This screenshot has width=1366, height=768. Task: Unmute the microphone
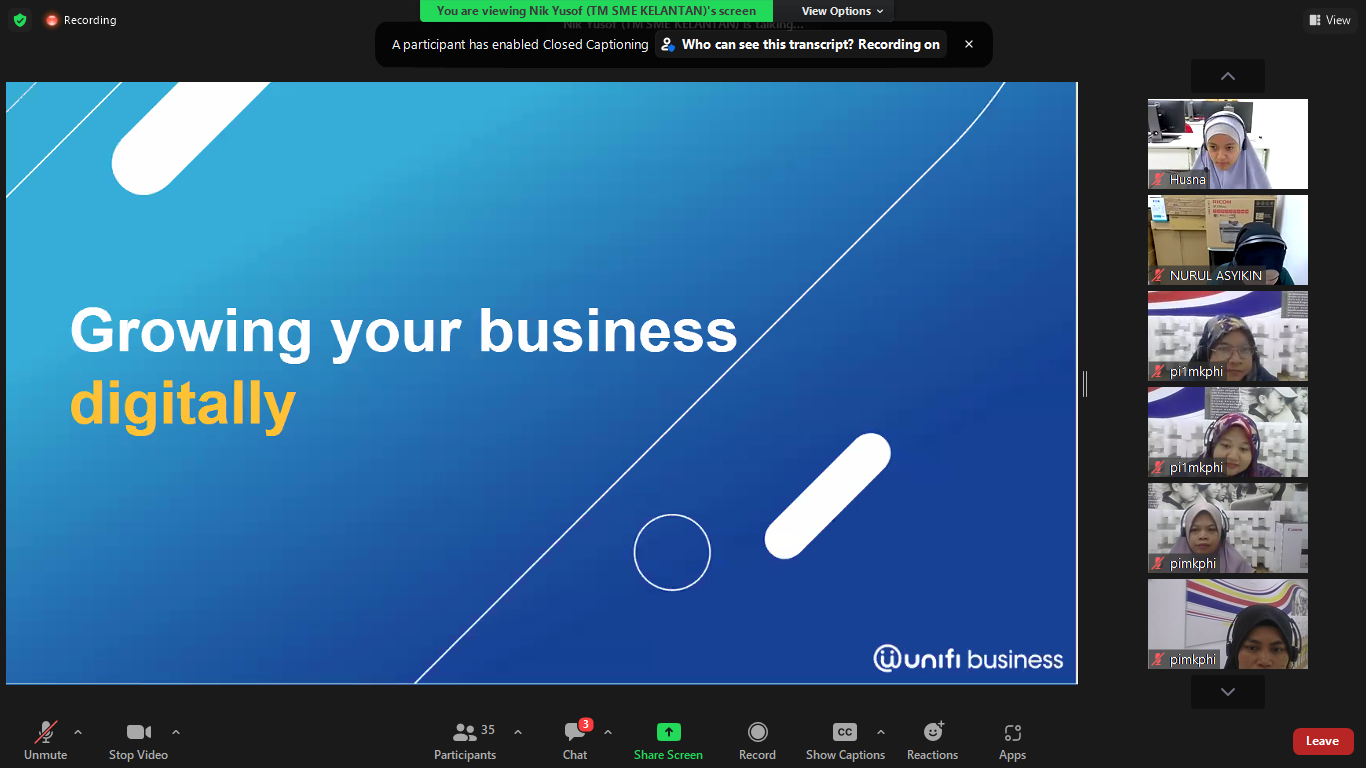pos(46,741)
